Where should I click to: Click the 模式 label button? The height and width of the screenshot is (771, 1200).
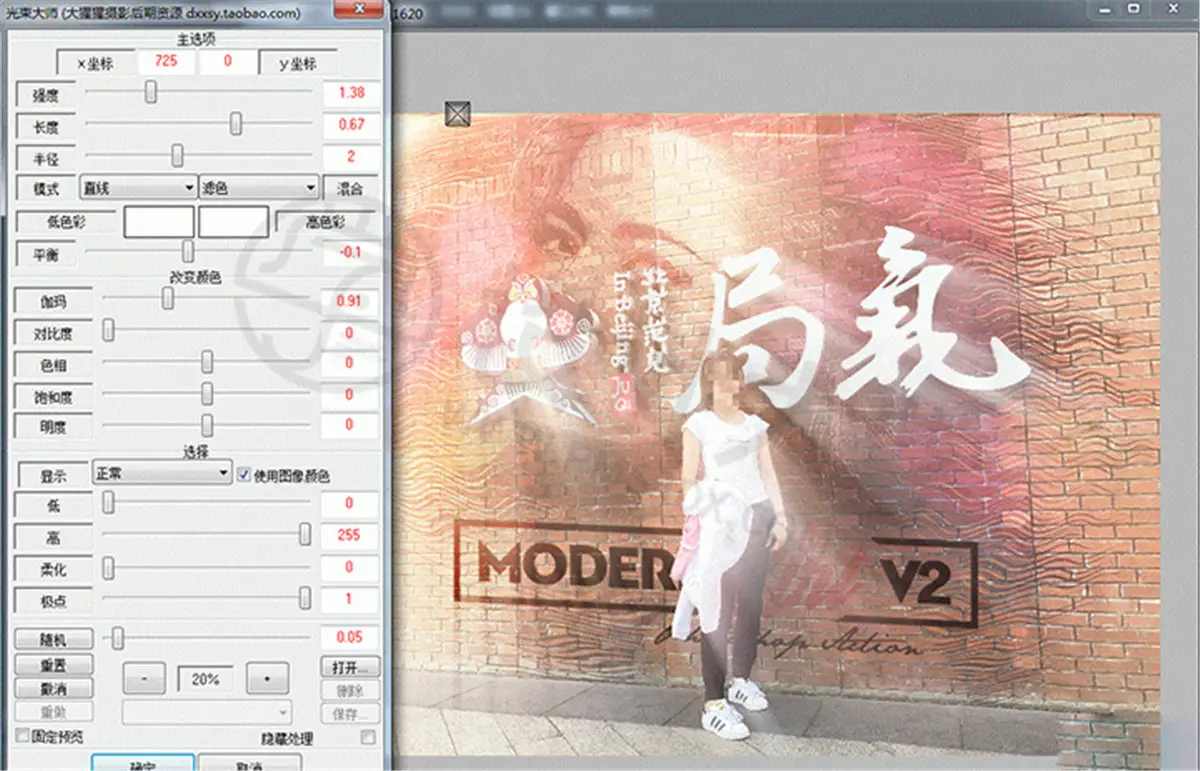[x=46, y=189]
